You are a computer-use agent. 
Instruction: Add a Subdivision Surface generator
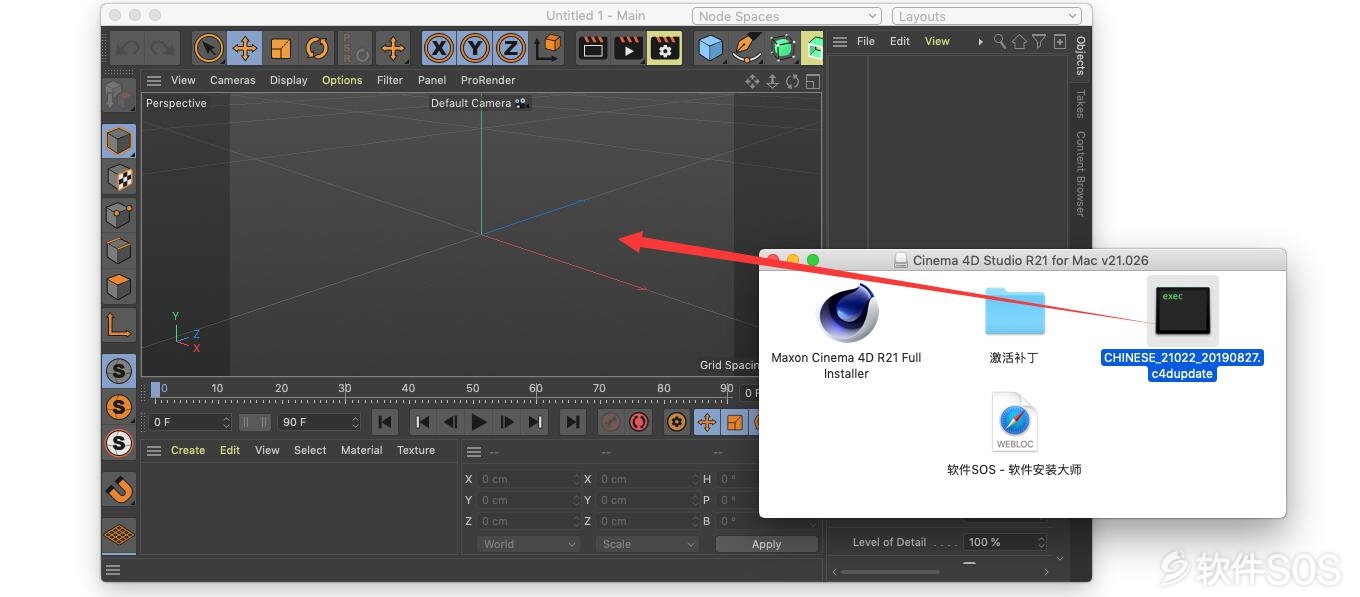coord(783,48)
